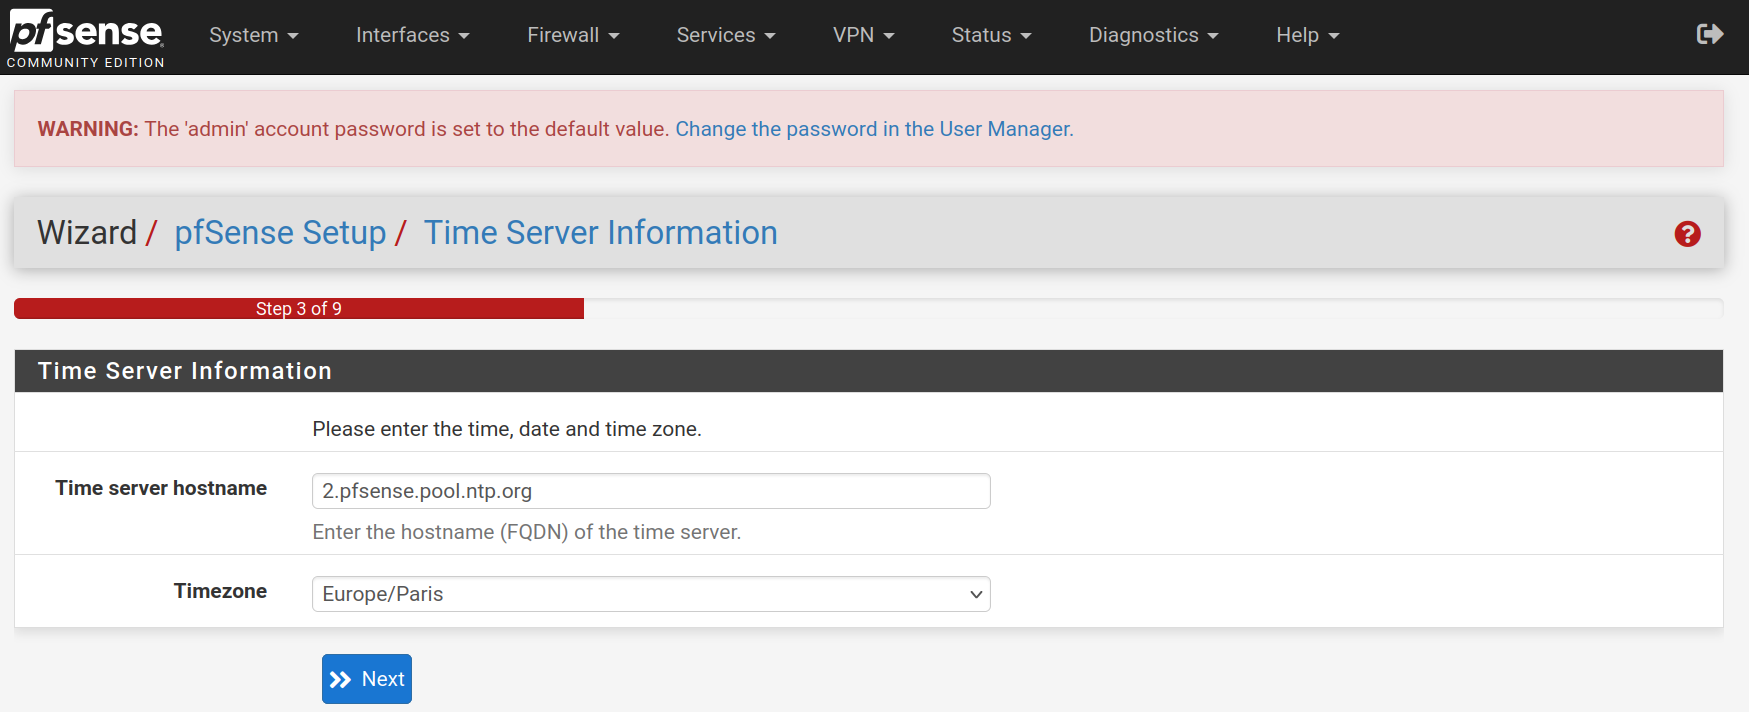The width and height of the screenshot is (1749, 712).
Task: Click the WARNING text in the alert banner
Action: click(88, 129)
